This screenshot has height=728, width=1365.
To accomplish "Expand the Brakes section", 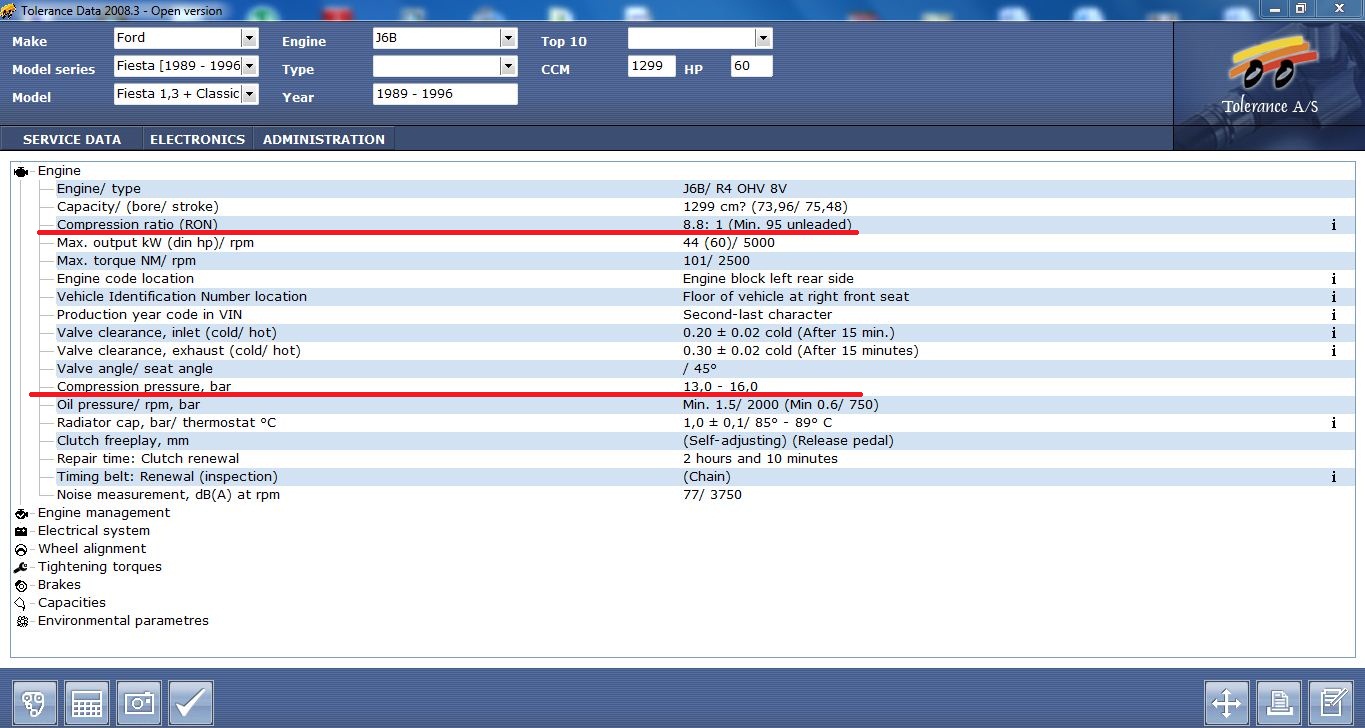I will pyautogui.click(x=59, y=585).
